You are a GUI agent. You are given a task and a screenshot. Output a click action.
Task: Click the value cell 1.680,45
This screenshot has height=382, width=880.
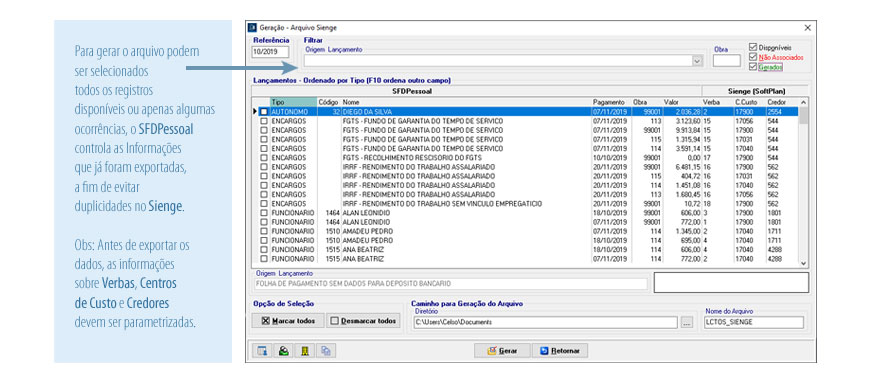682,195
